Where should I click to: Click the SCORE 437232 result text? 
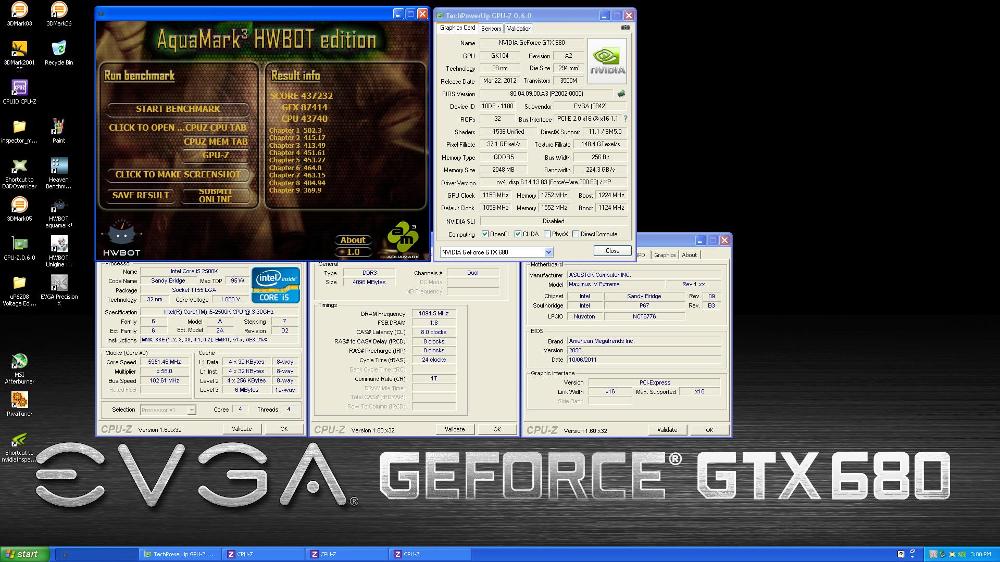click(301, 96)
